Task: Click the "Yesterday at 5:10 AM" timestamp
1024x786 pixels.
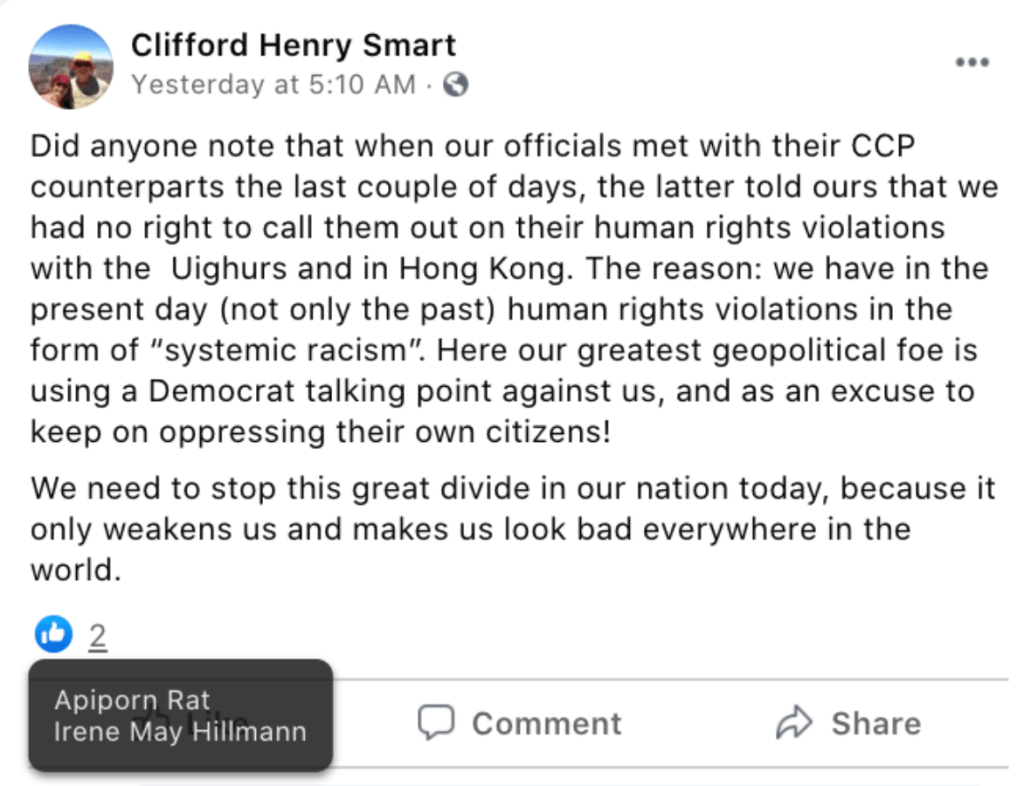Action: coord(273,85)
